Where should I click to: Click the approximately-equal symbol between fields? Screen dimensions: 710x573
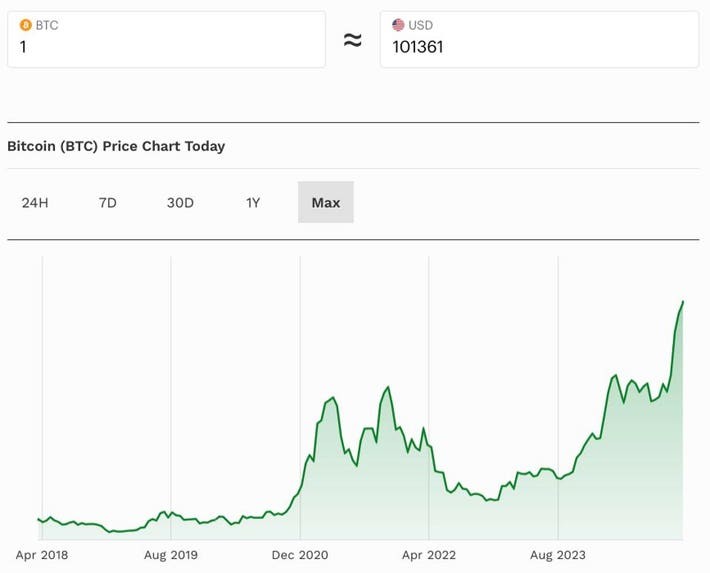(352, 40)
